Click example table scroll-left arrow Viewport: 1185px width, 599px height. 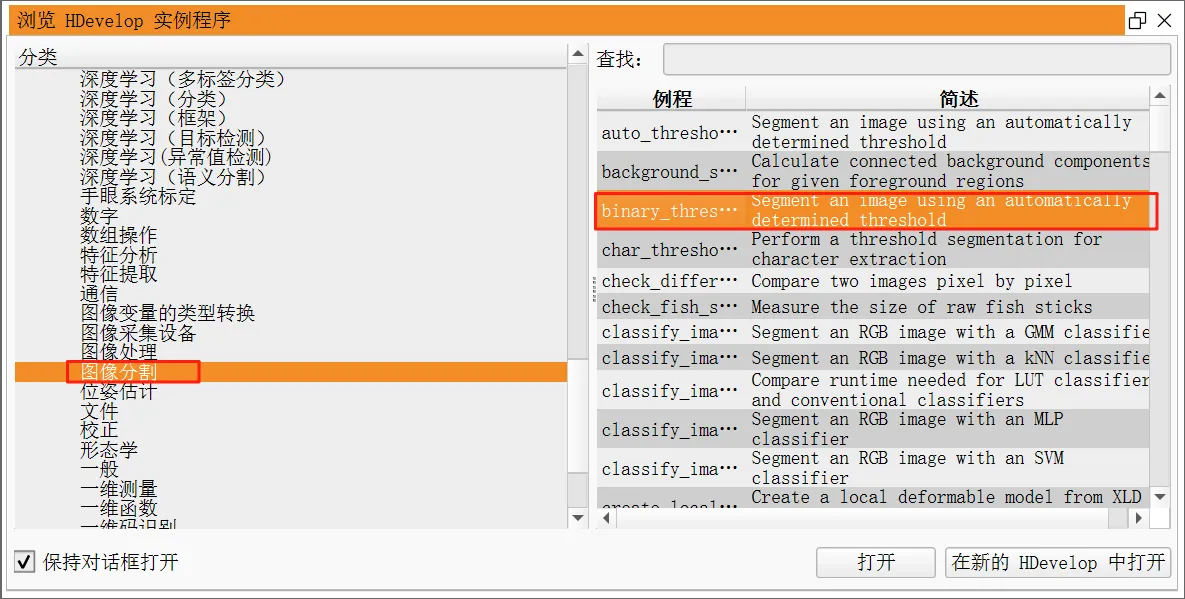[606, 518]
